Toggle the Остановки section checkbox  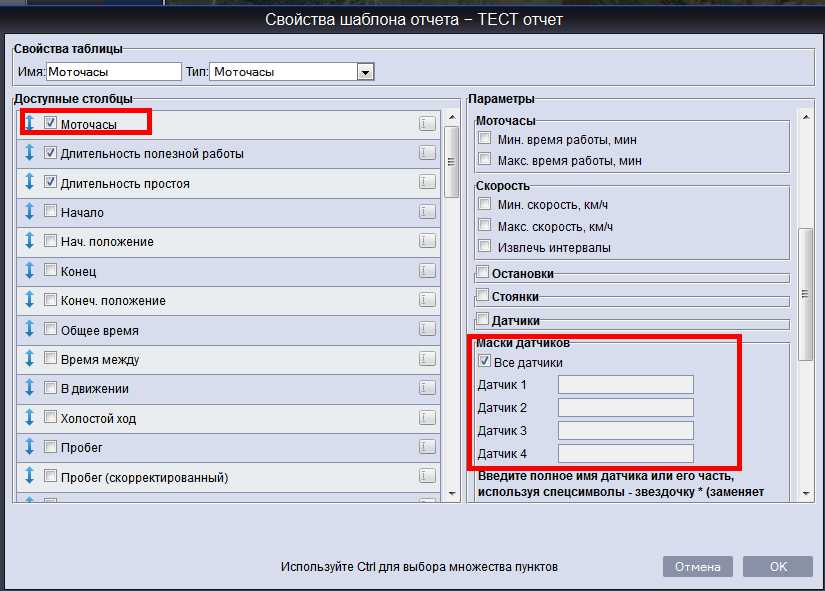[482, 272]
